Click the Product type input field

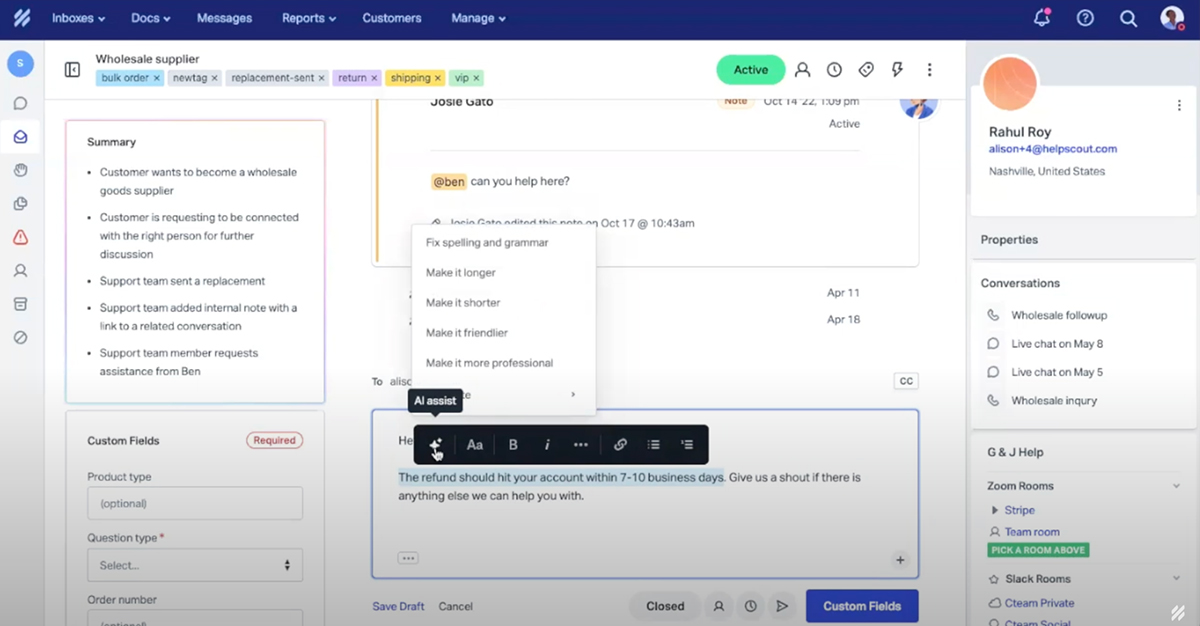(x=194, y=503)
